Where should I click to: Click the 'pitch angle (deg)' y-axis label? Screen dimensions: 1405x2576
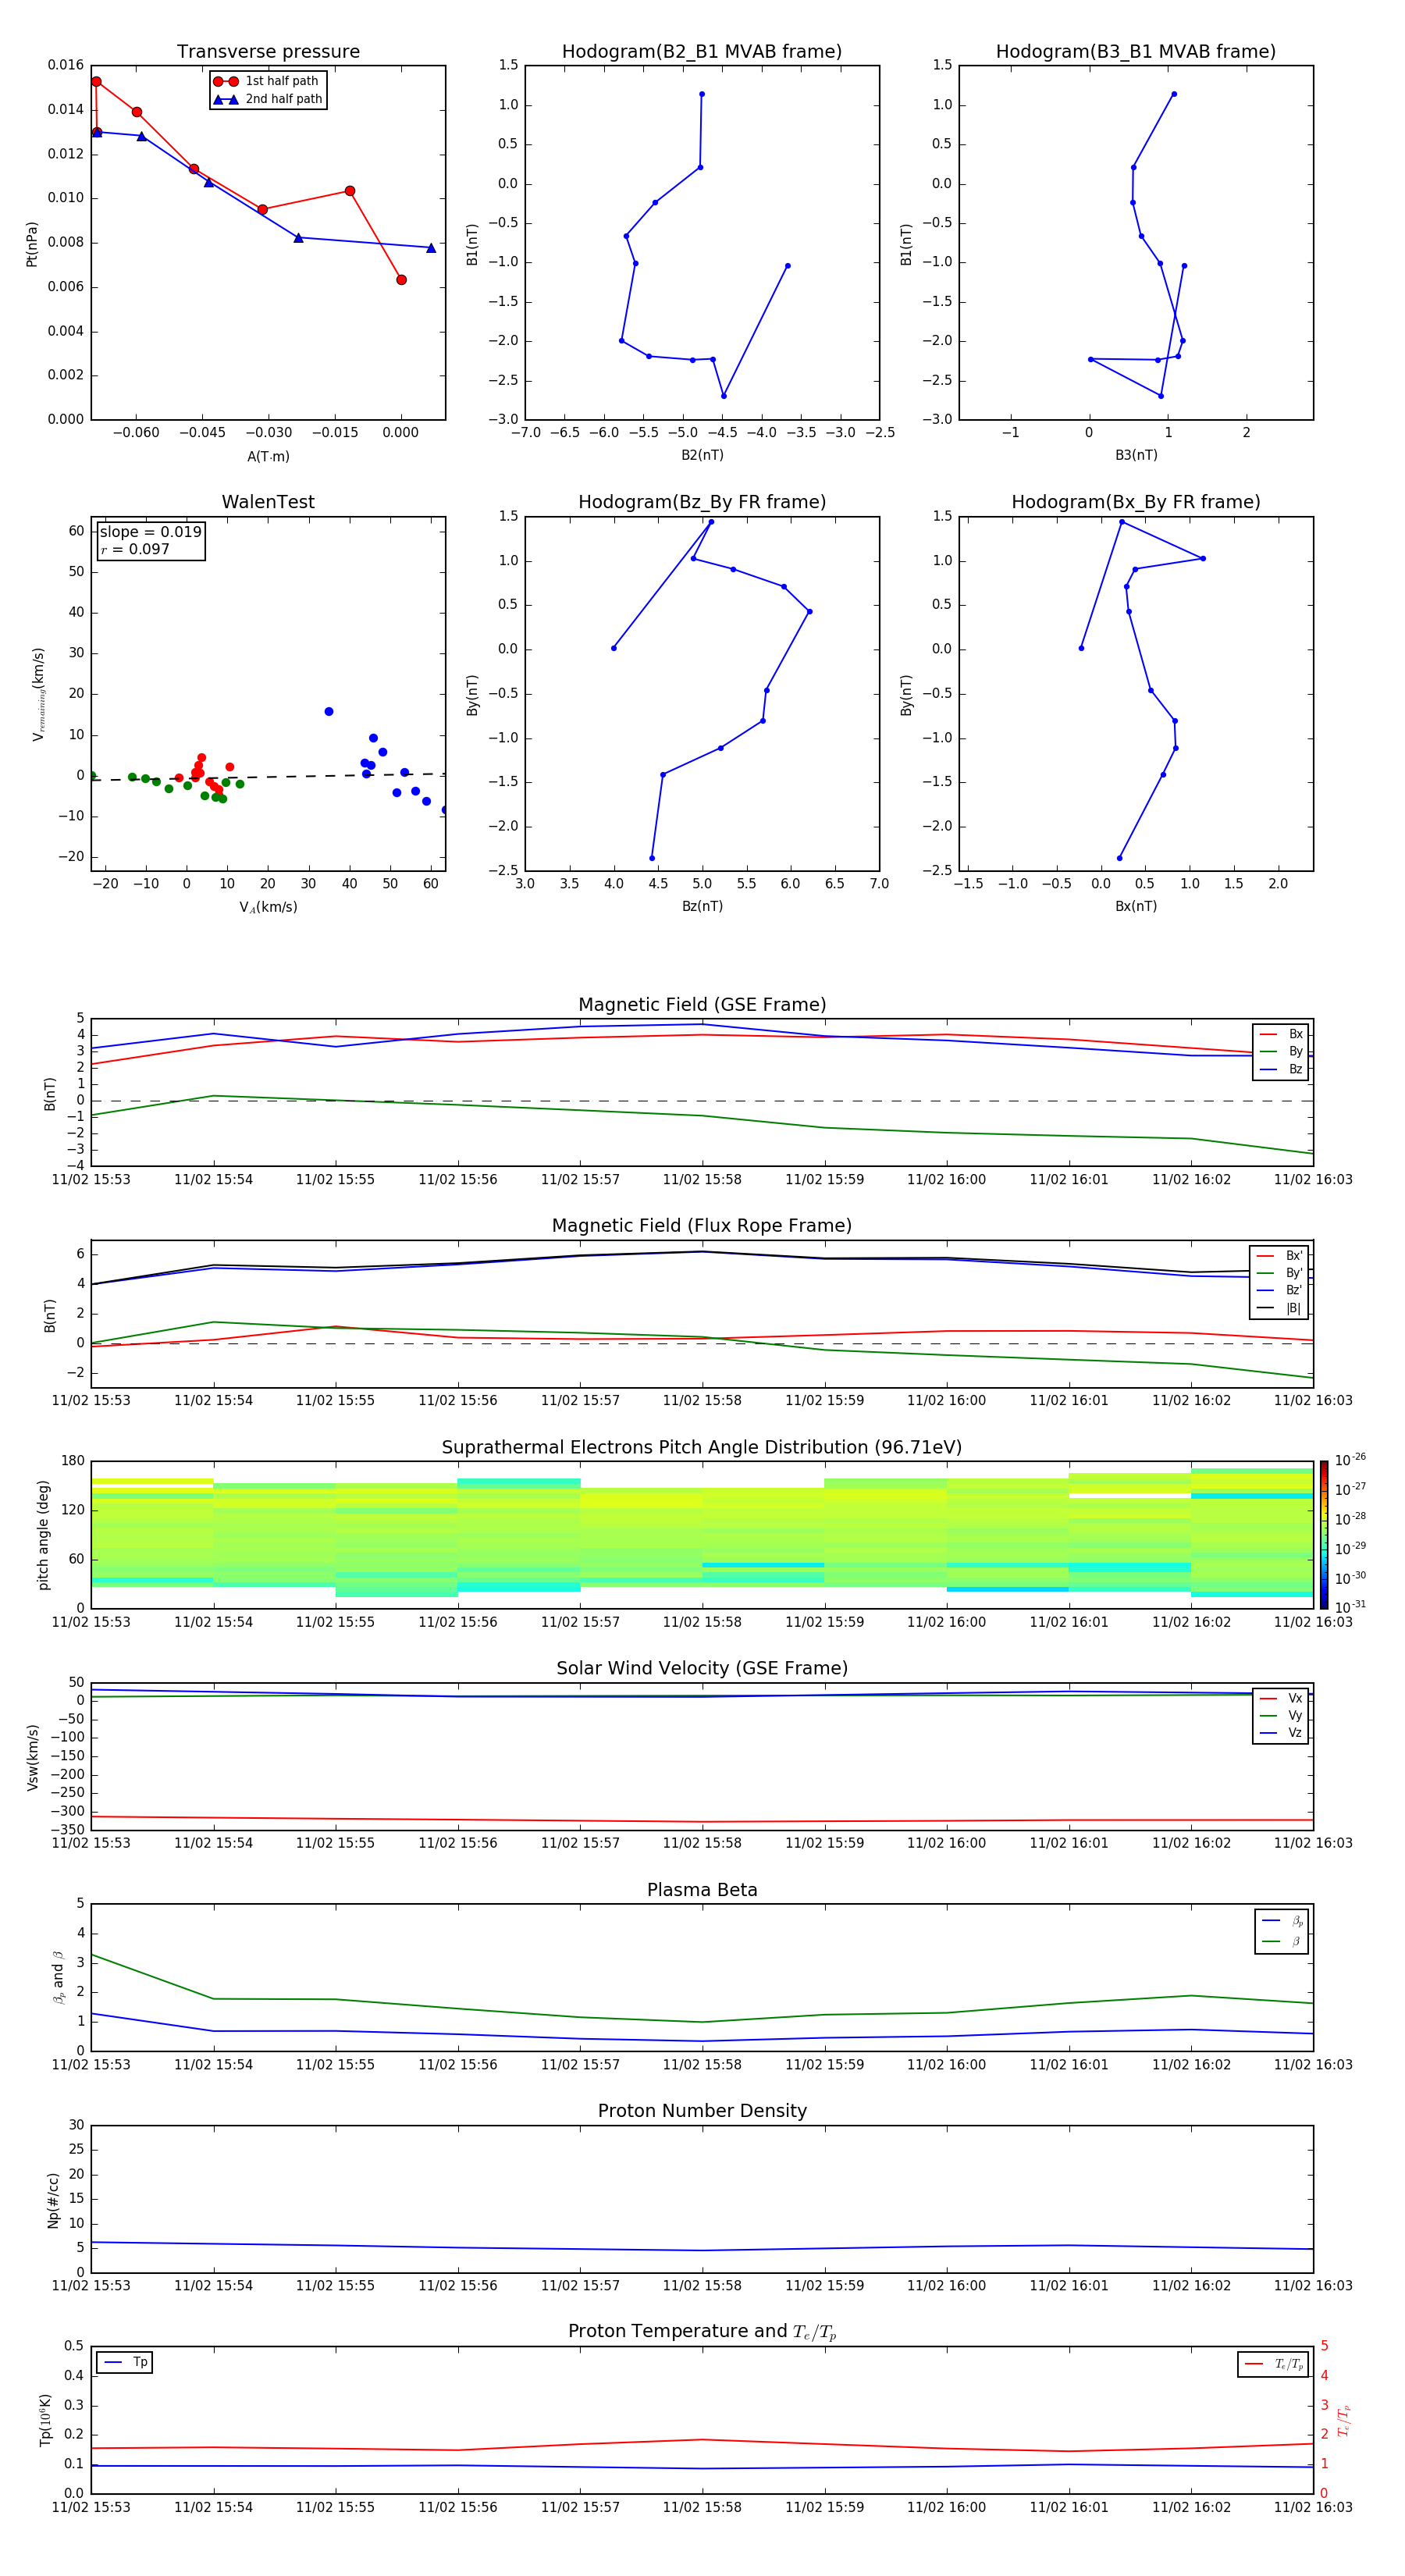click(43, 1535)
